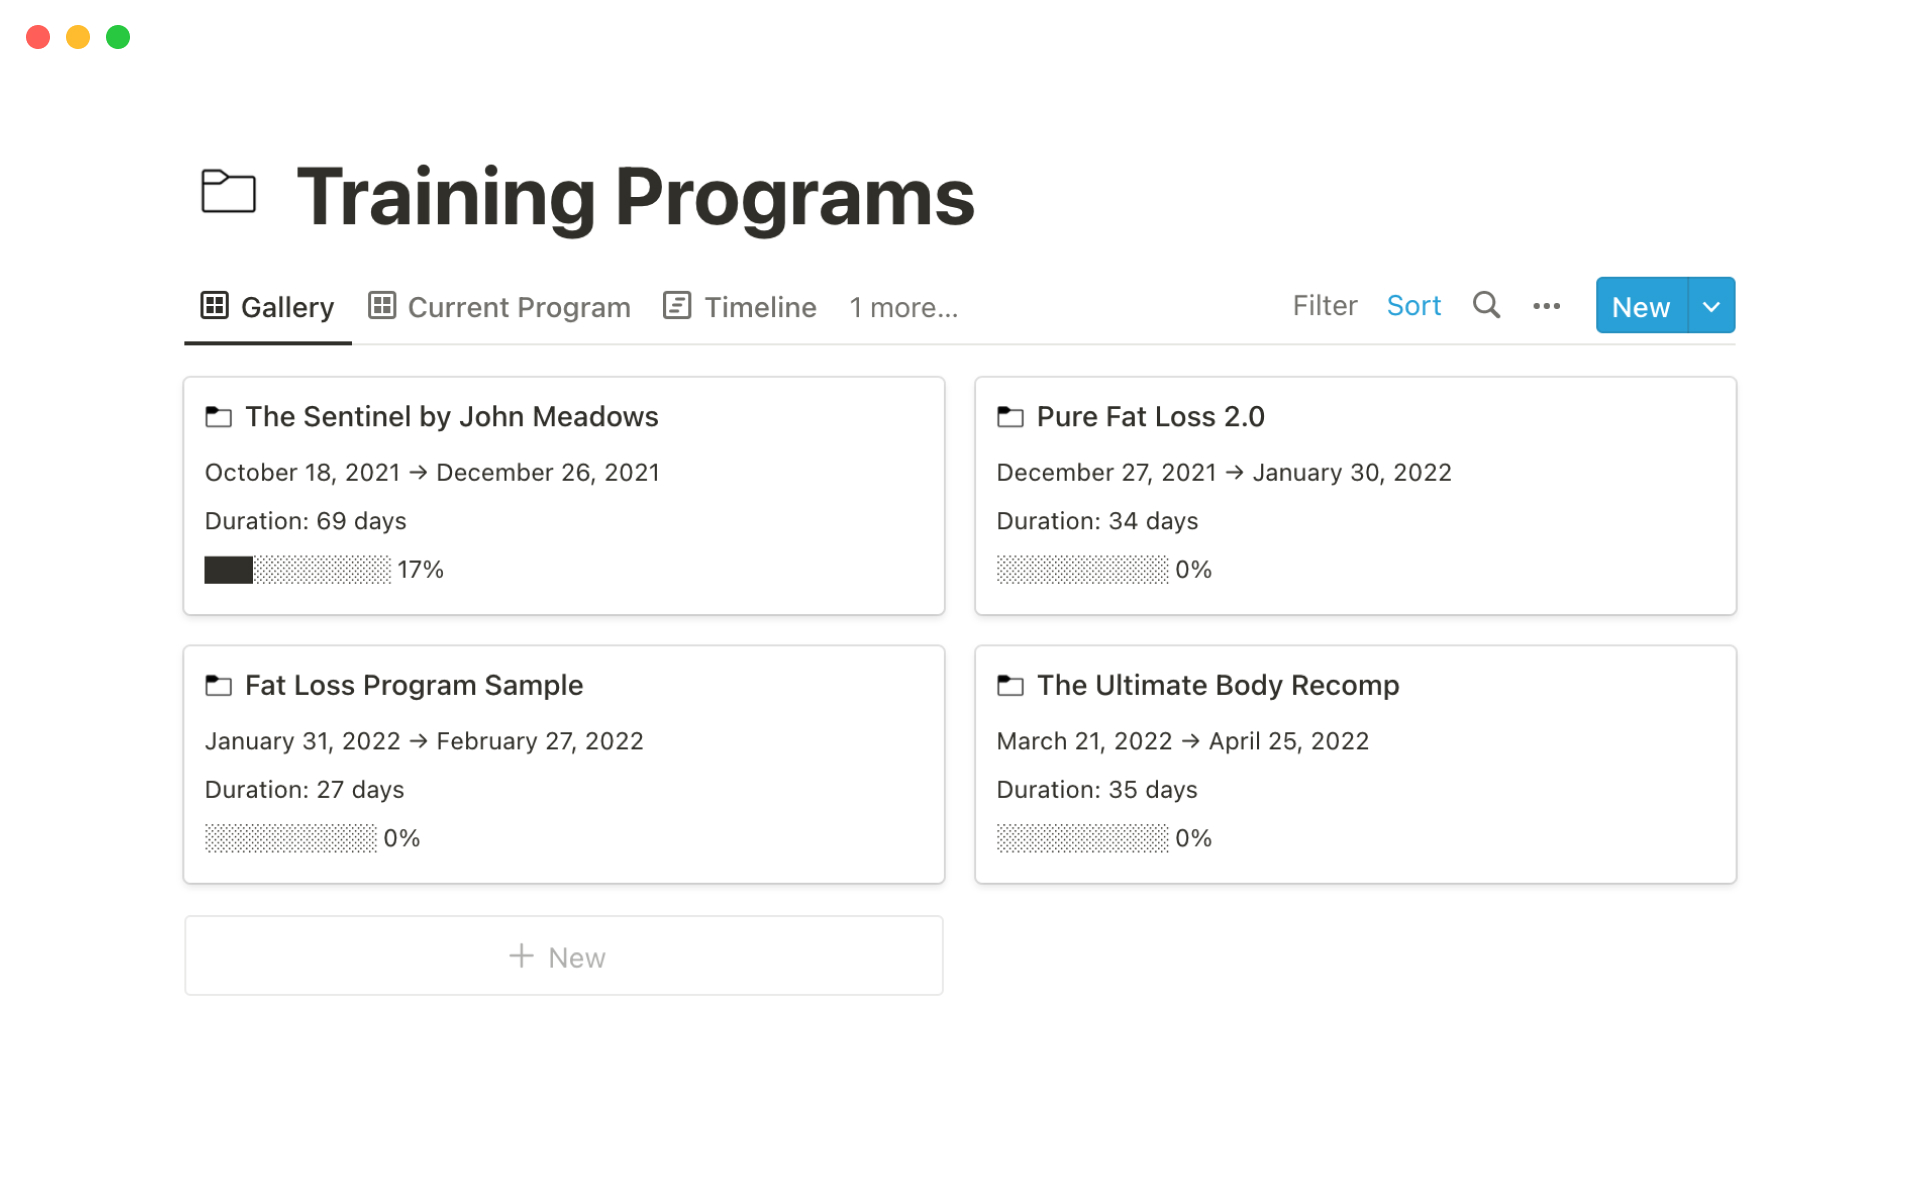Click the Training Programs page title

point(635,196)
